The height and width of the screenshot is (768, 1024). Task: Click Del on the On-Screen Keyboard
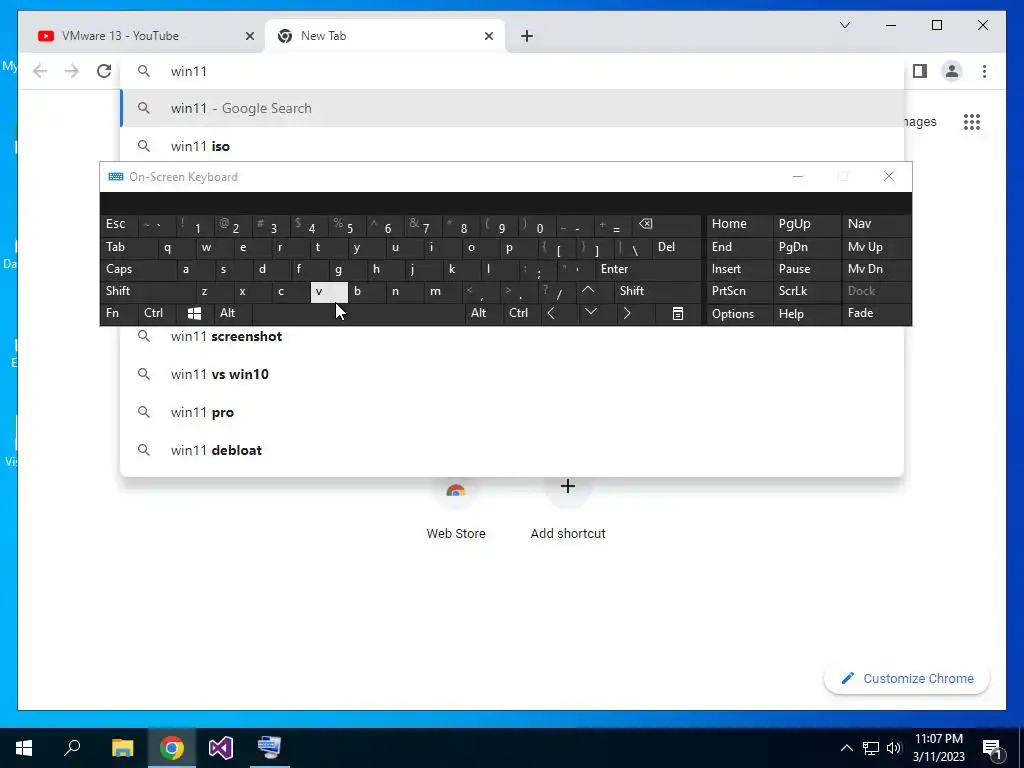(676, 247)
